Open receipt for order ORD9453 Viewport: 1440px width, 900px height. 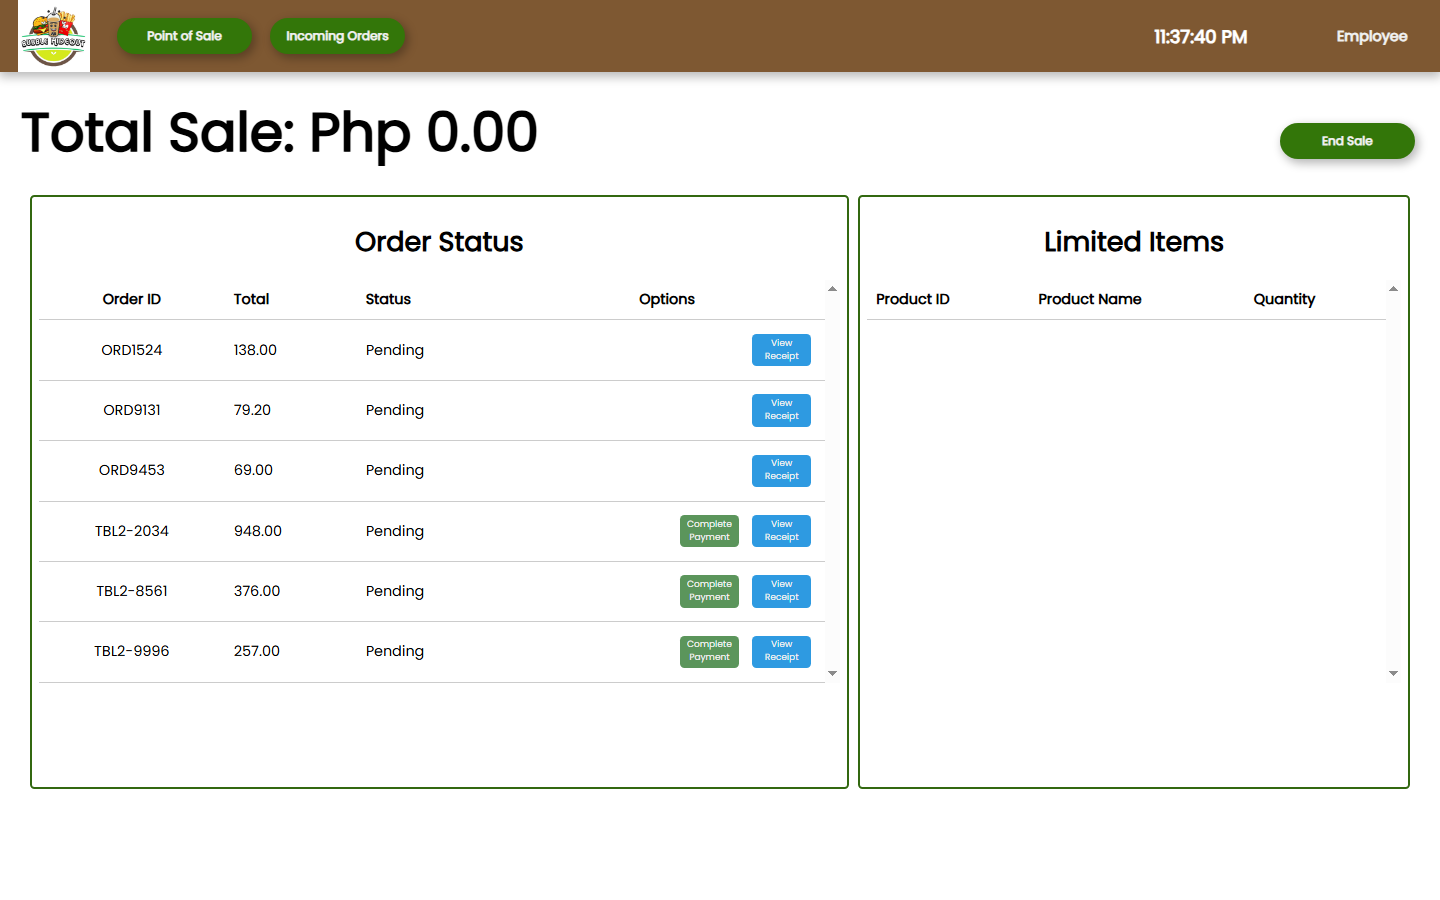coord(781,470)
